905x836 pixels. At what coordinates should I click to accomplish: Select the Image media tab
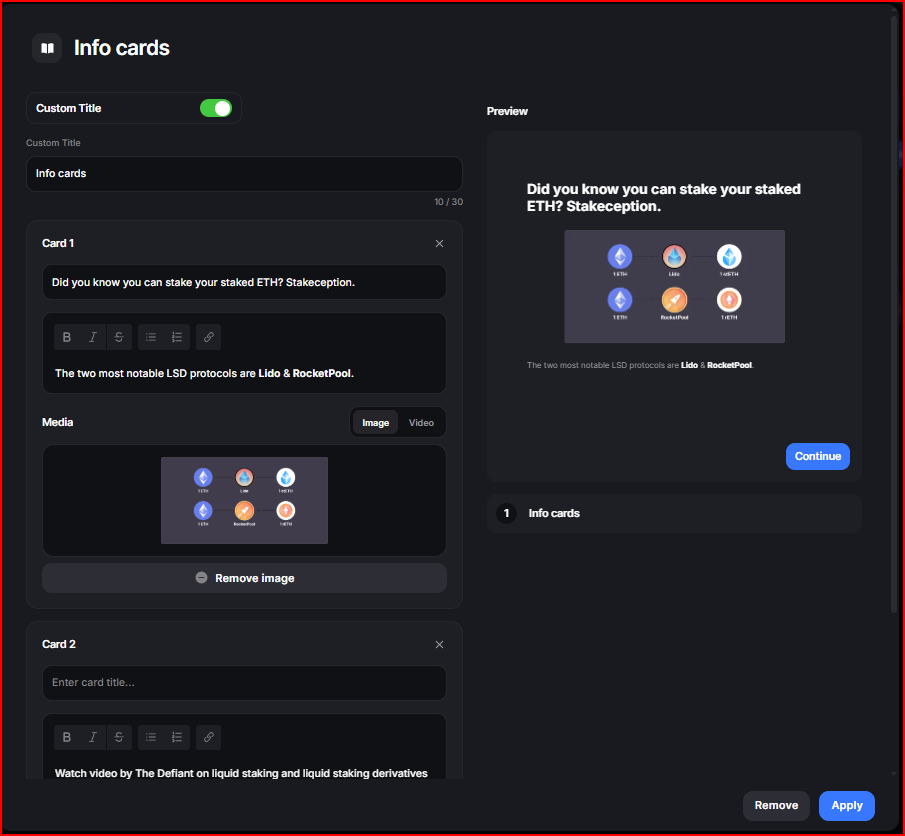coord(376,423)
